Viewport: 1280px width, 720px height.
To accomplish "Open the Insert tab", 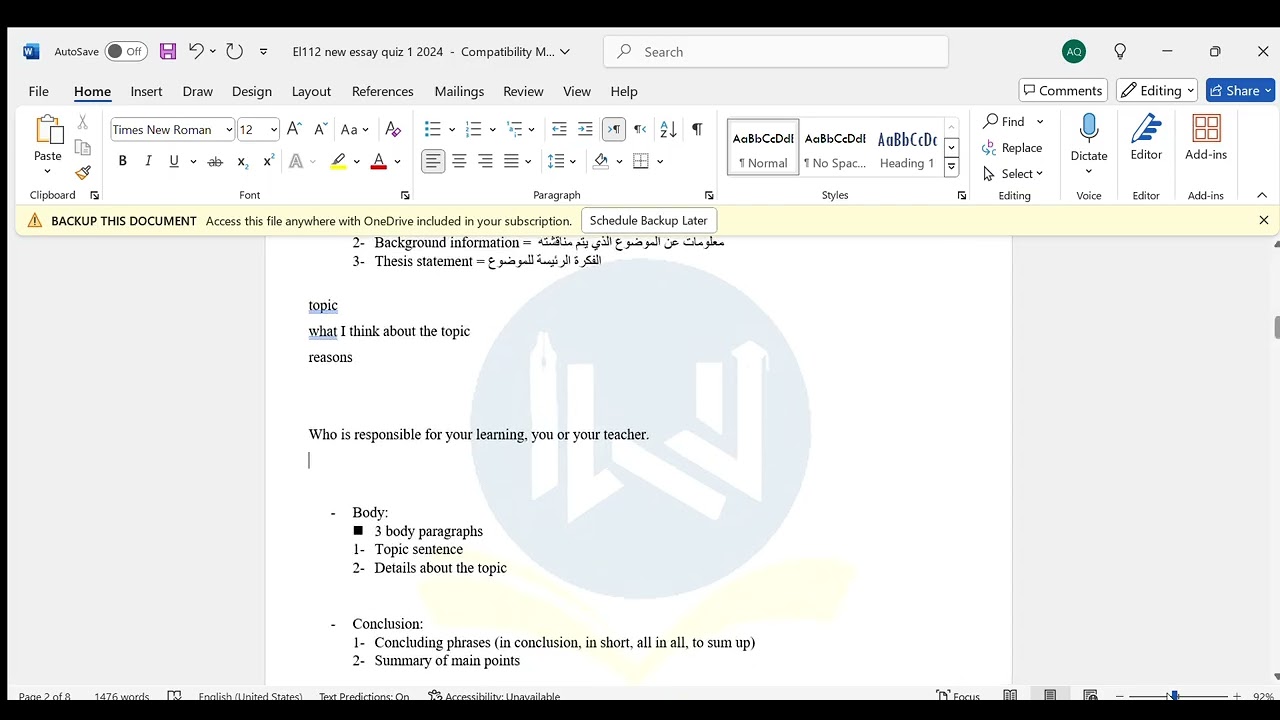I will coord(146,91).
